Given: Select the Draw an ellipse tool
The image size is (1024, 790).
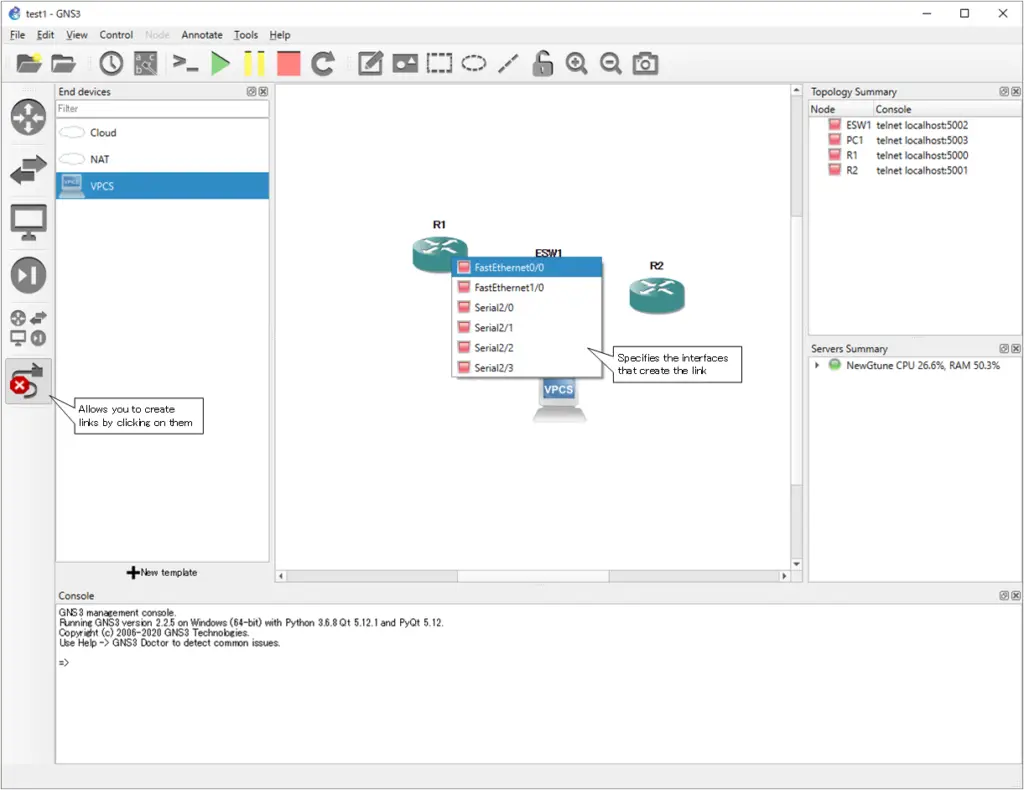Looking at the screenshot, I should (473, 63).
